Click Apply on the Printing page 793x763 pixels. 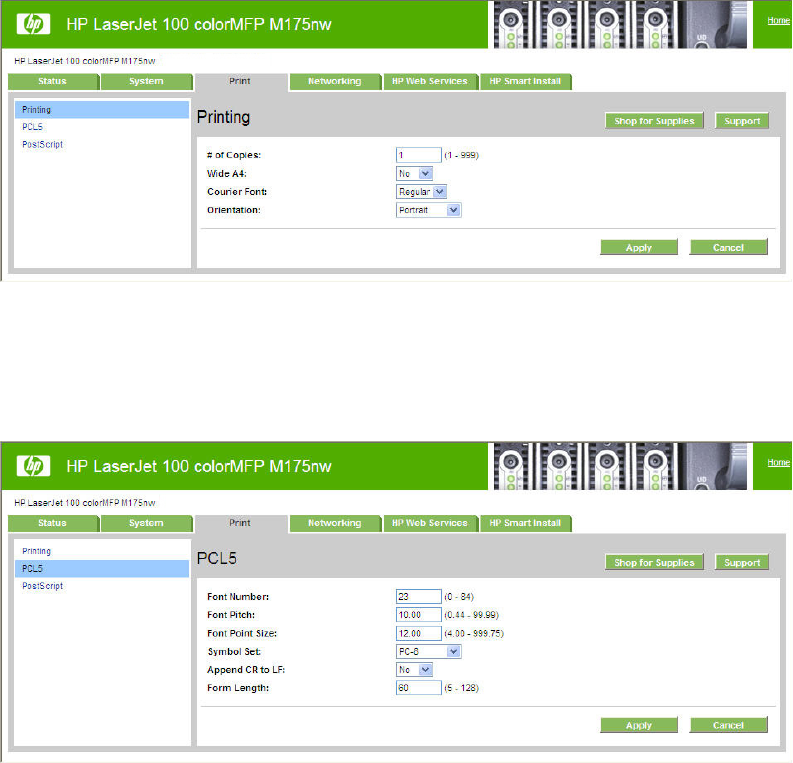click(x=639, y=248)
